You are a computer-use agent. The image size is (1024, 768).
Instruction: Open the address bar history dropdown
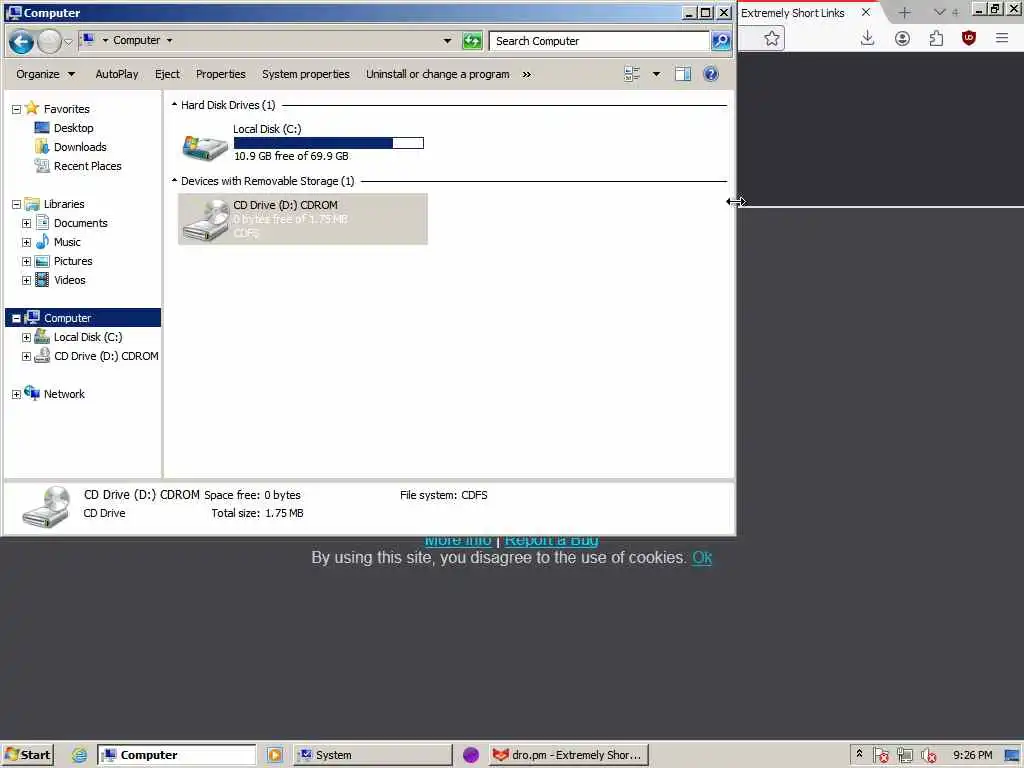coord(447,41)
